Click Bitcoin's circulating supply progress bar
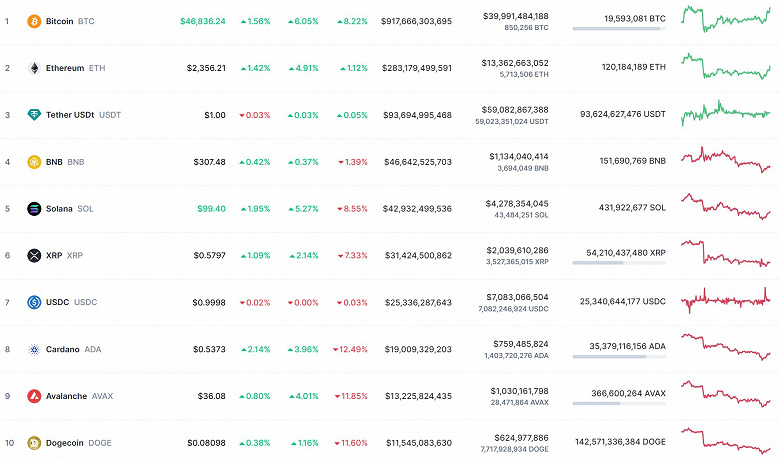The height and width of the screenshot is (459, 780). tap(618, 29)
